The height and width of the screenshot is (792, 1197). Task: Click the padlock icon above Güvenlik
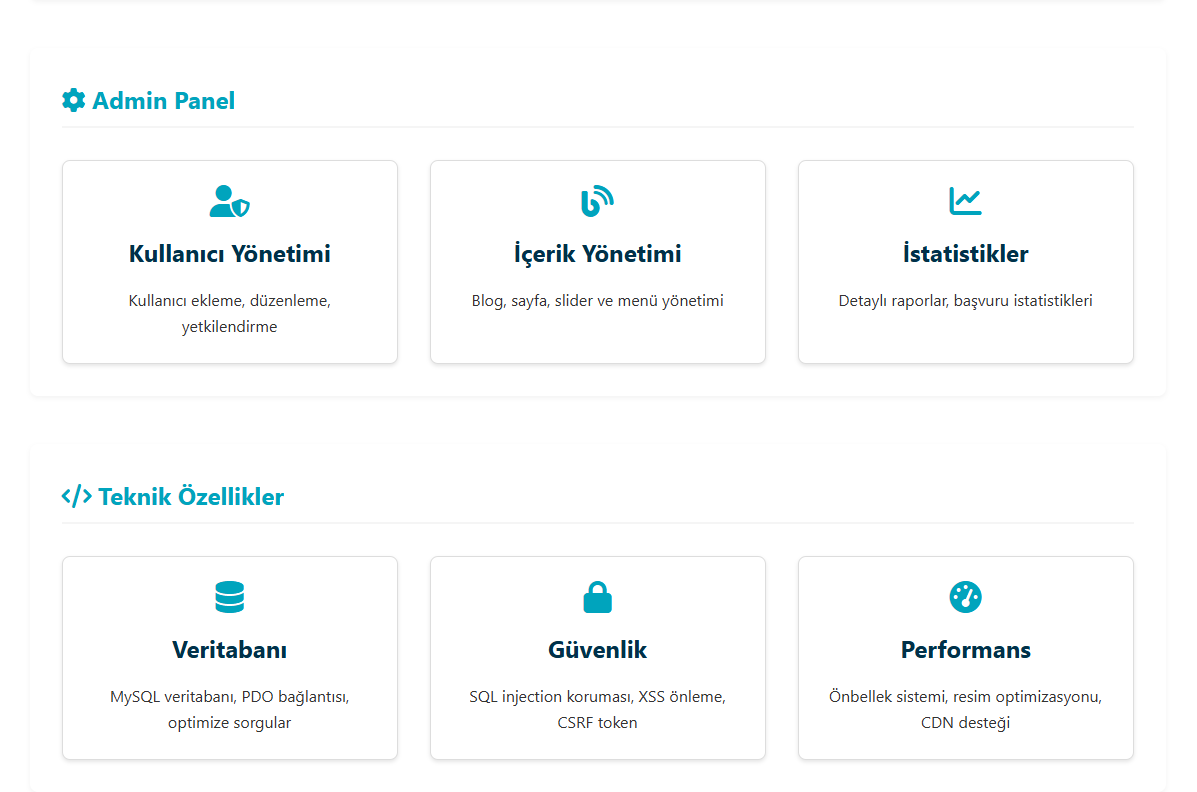tap(597, 597)
